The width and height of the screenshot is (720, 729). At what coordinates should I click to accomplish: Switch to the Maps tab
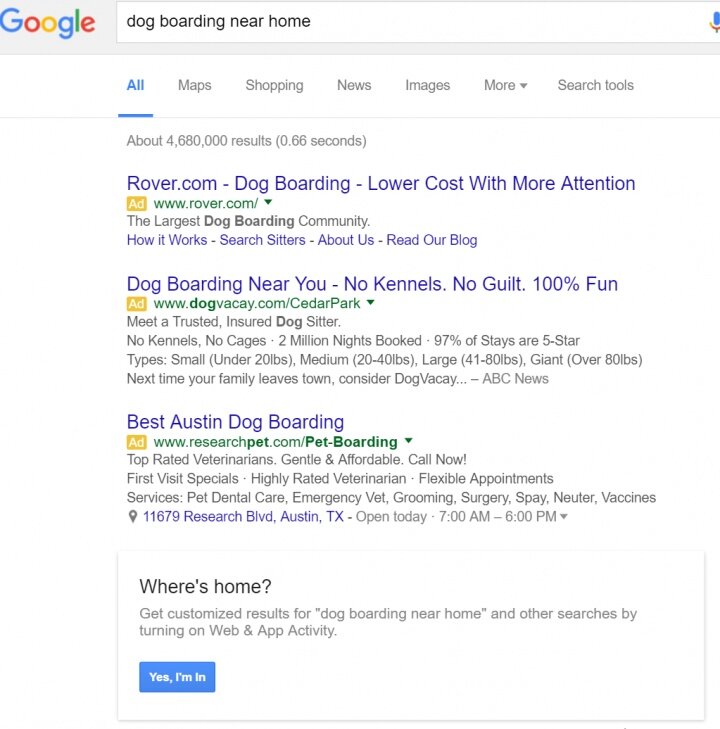194,86
